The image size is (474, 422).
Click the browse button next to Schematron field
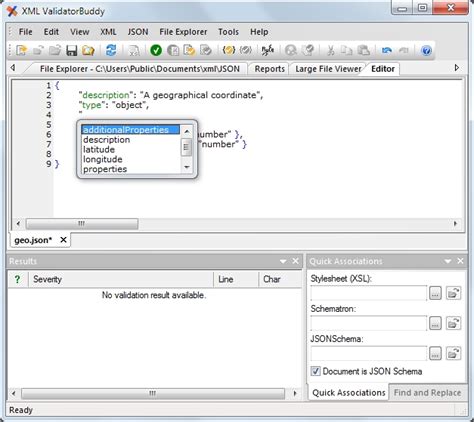click(x=435, y=323)
